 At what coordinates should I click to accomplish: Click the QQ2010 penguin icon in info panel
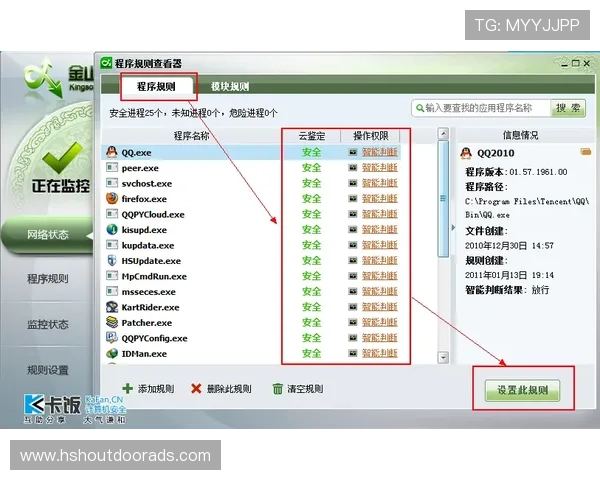pyautogui.click(x=466, y=153)
